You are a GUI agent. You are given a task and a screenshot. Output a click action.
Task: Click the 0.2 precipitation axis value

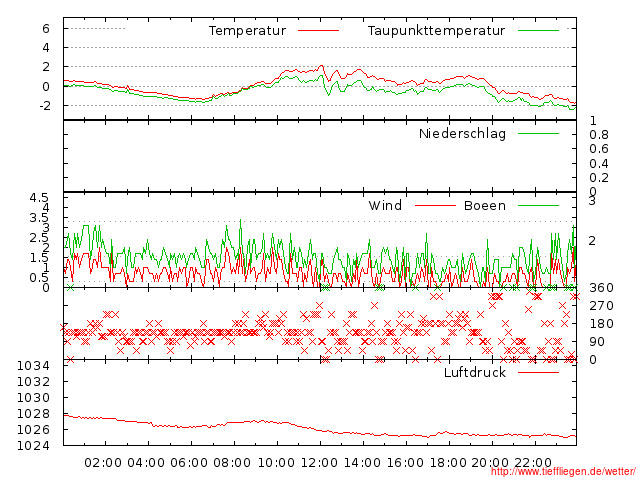(x=599, y=178)
